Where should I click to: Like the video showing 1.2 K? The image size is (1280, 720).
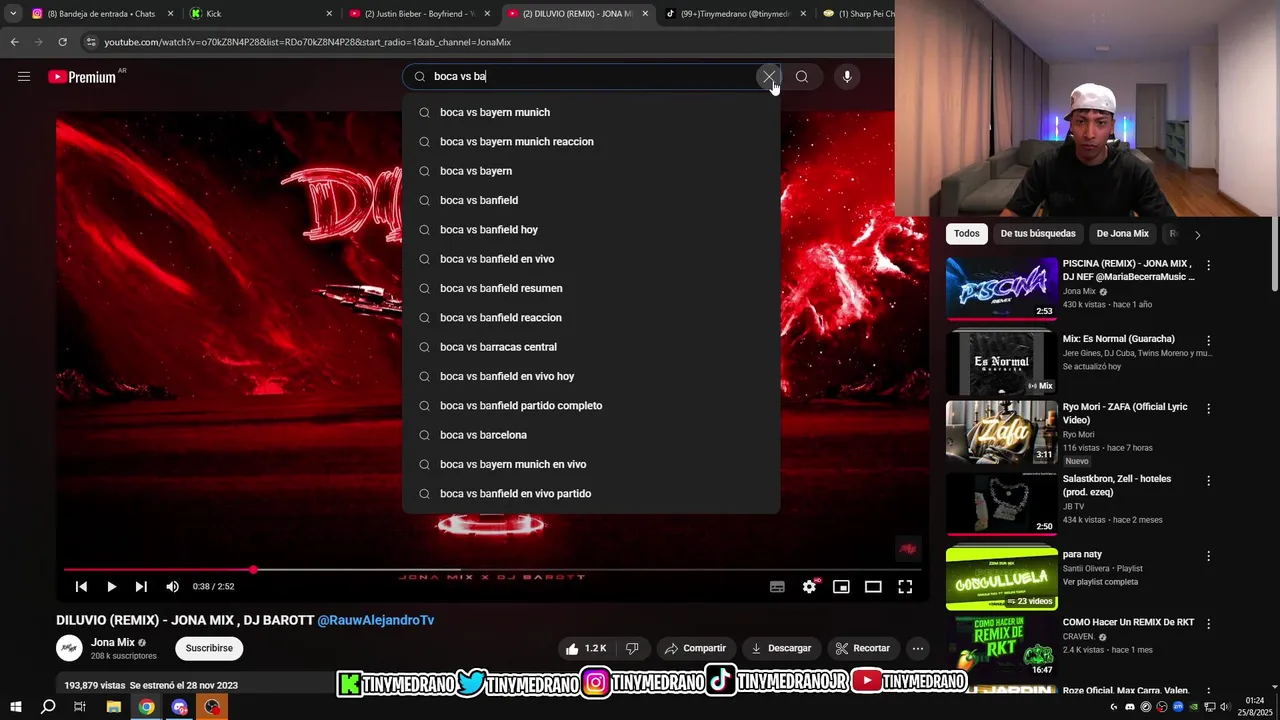(586, 648)
